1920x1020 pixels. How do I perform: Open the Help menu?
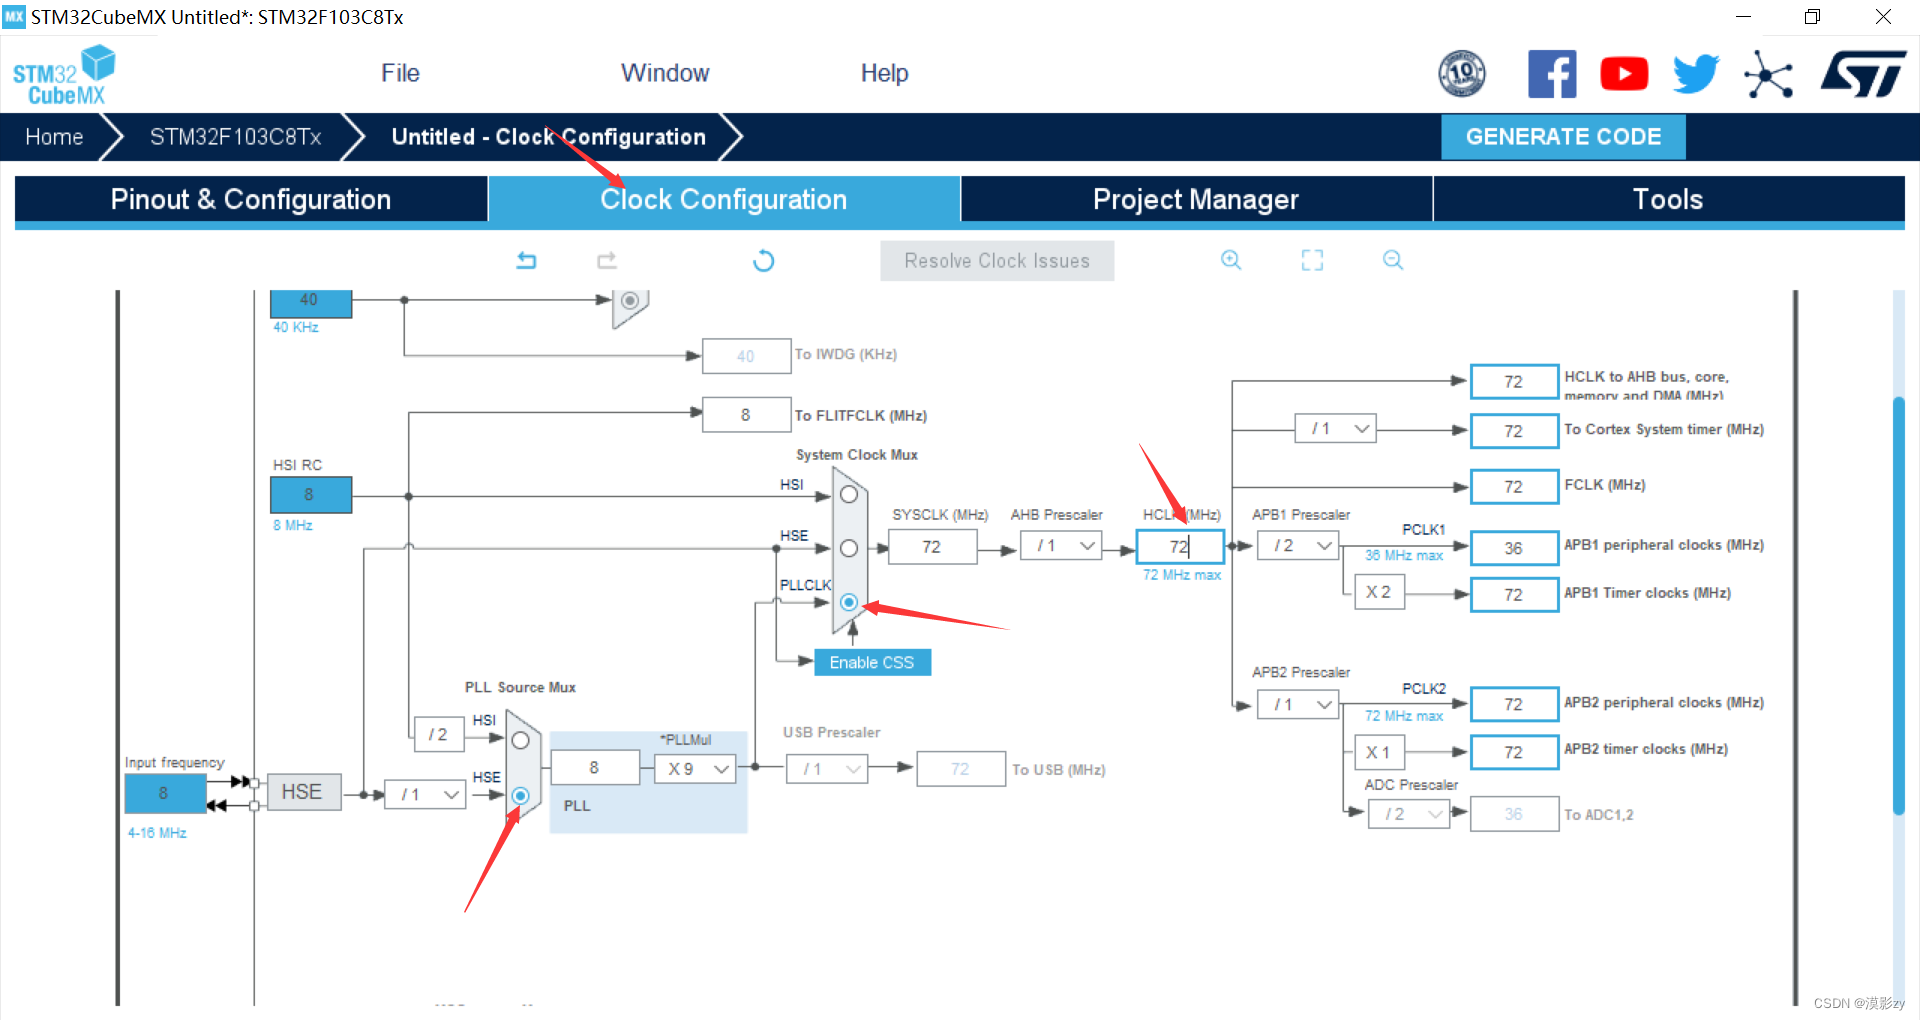pos(885,73)
